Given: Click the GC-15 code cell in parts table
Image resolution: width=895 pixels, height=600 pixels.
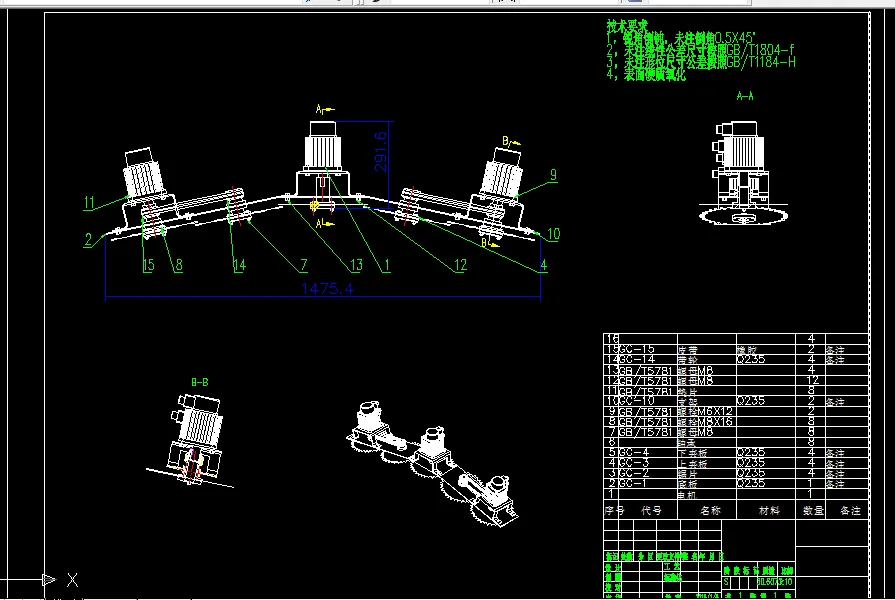Looking at the screenshot, I should click(648, 349).
